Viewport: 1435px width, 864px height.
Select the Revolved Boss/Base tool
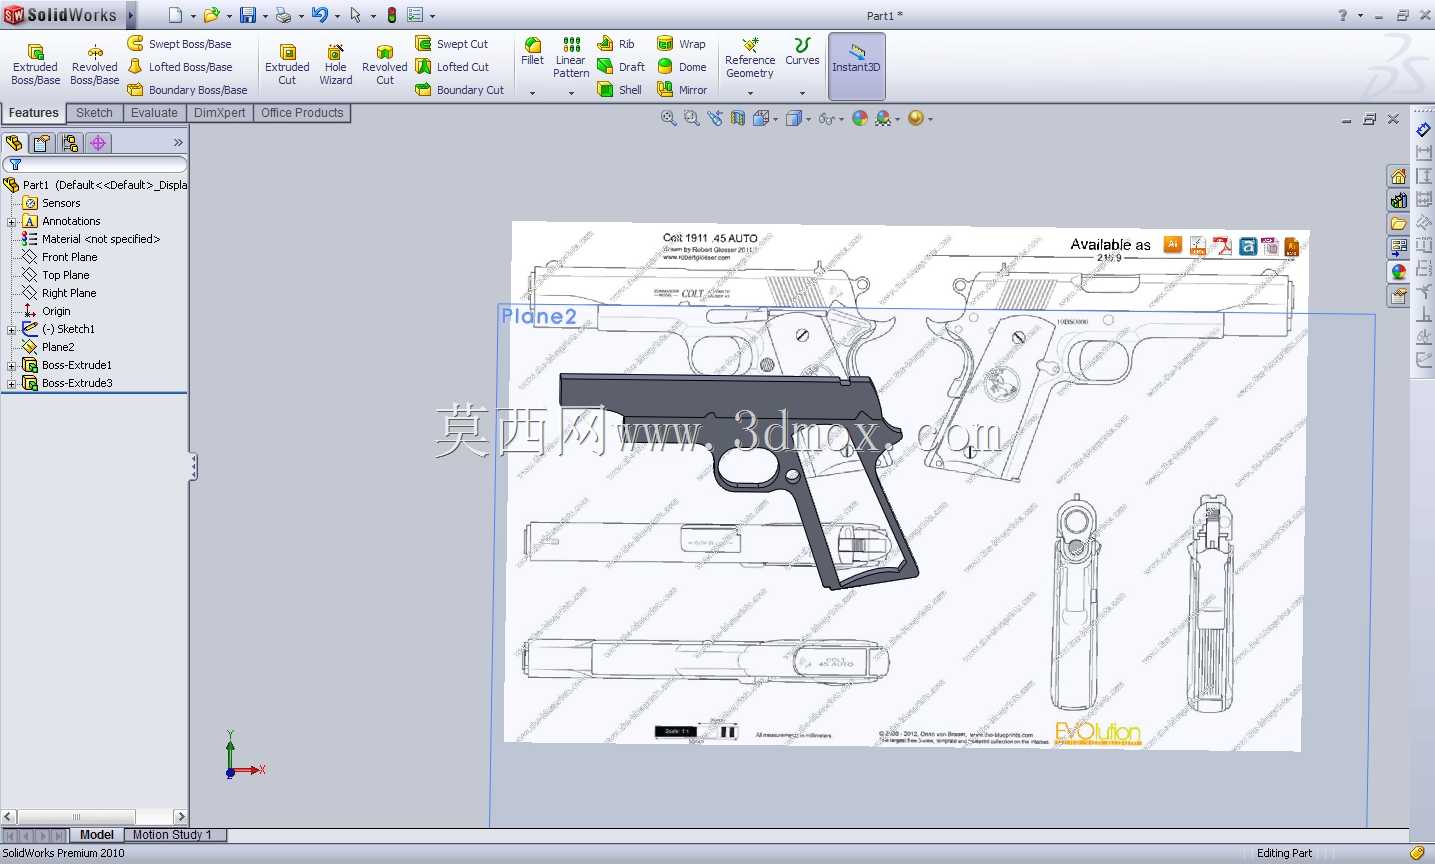[x=95, y=65]
